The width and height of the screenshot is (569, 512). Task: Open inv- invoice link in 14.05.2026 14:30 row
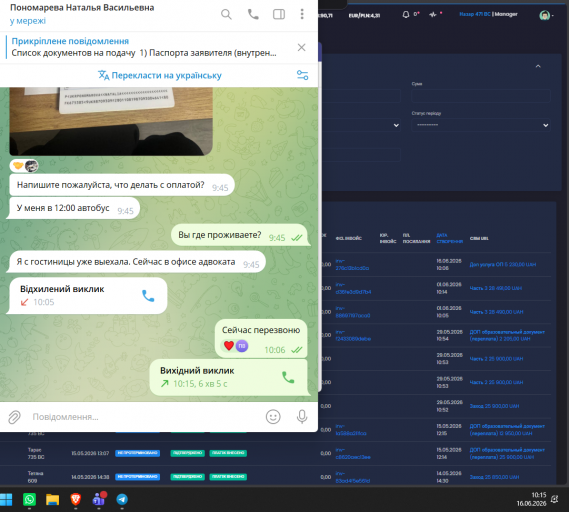pyautogui.click(x=353, y=477)
